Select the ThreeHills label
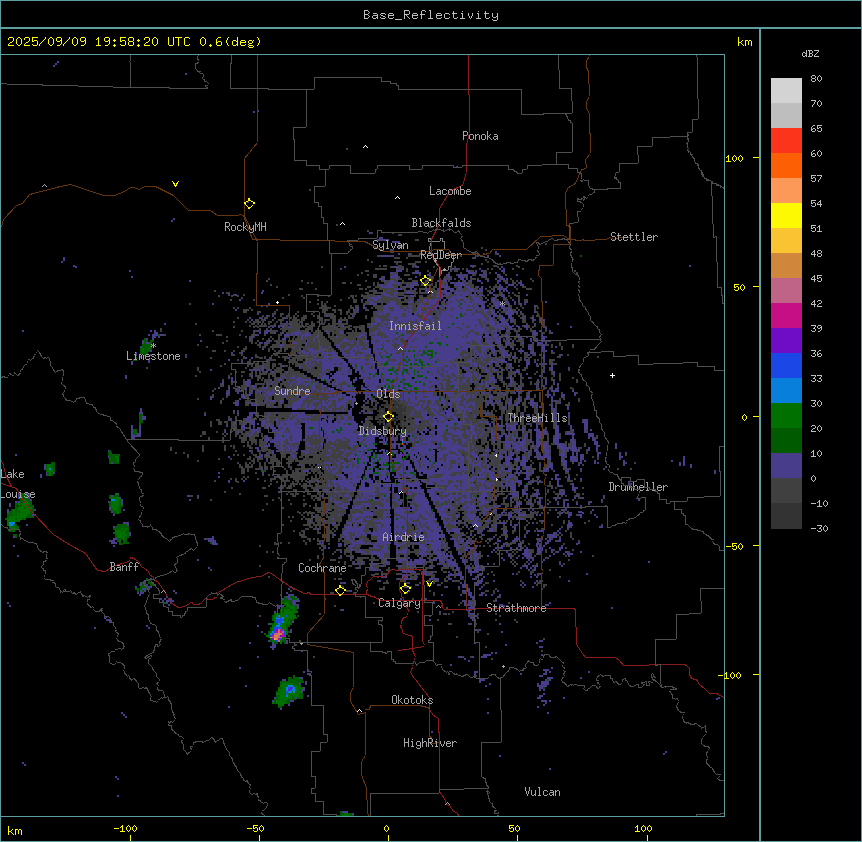This screenshot has width=862, height=842. point(537,418)
